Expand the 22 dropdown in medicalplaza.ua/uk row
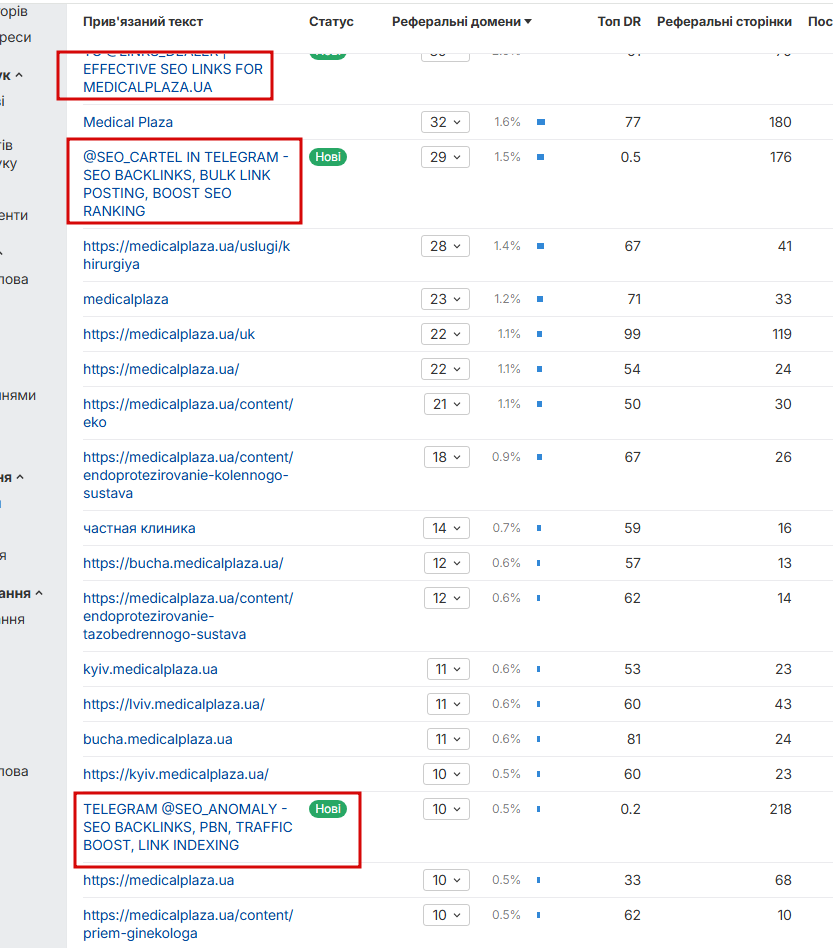This screenshot has width=833, height=948. coord(446,334)
